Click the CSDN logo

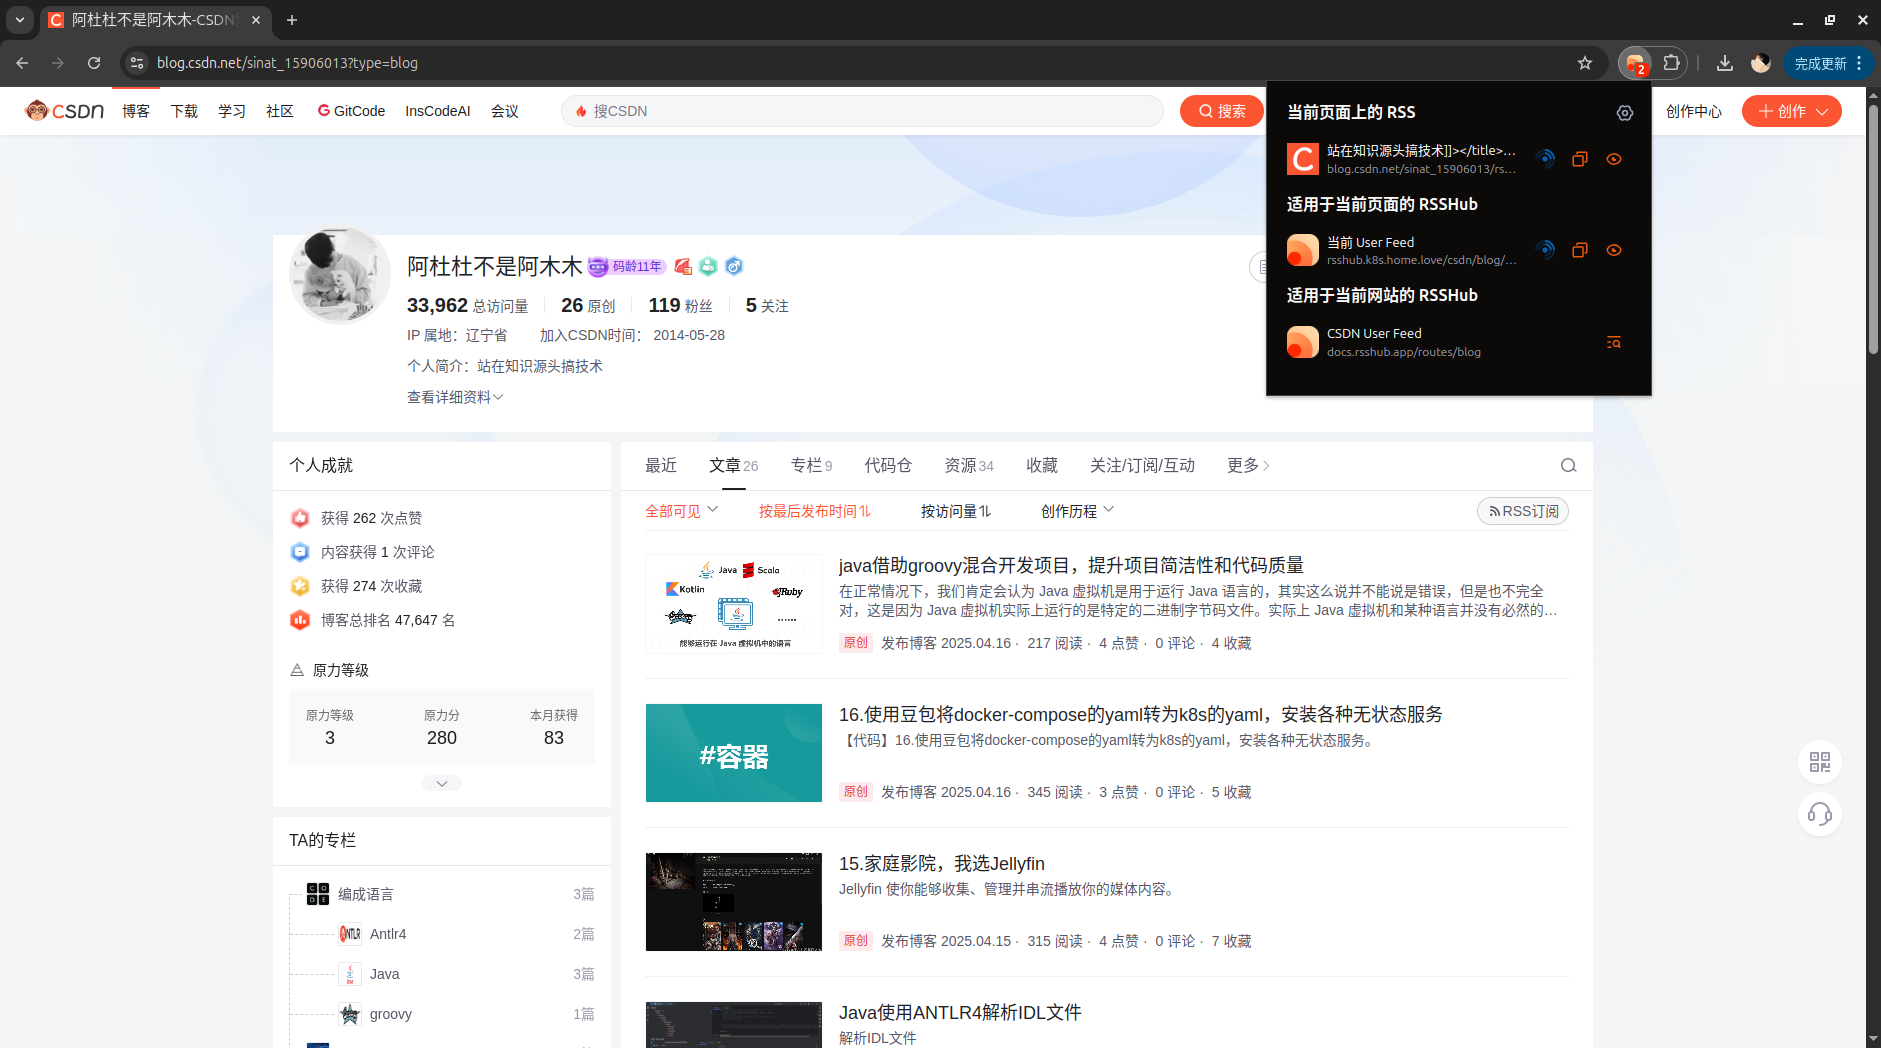[x=65, y=111]
